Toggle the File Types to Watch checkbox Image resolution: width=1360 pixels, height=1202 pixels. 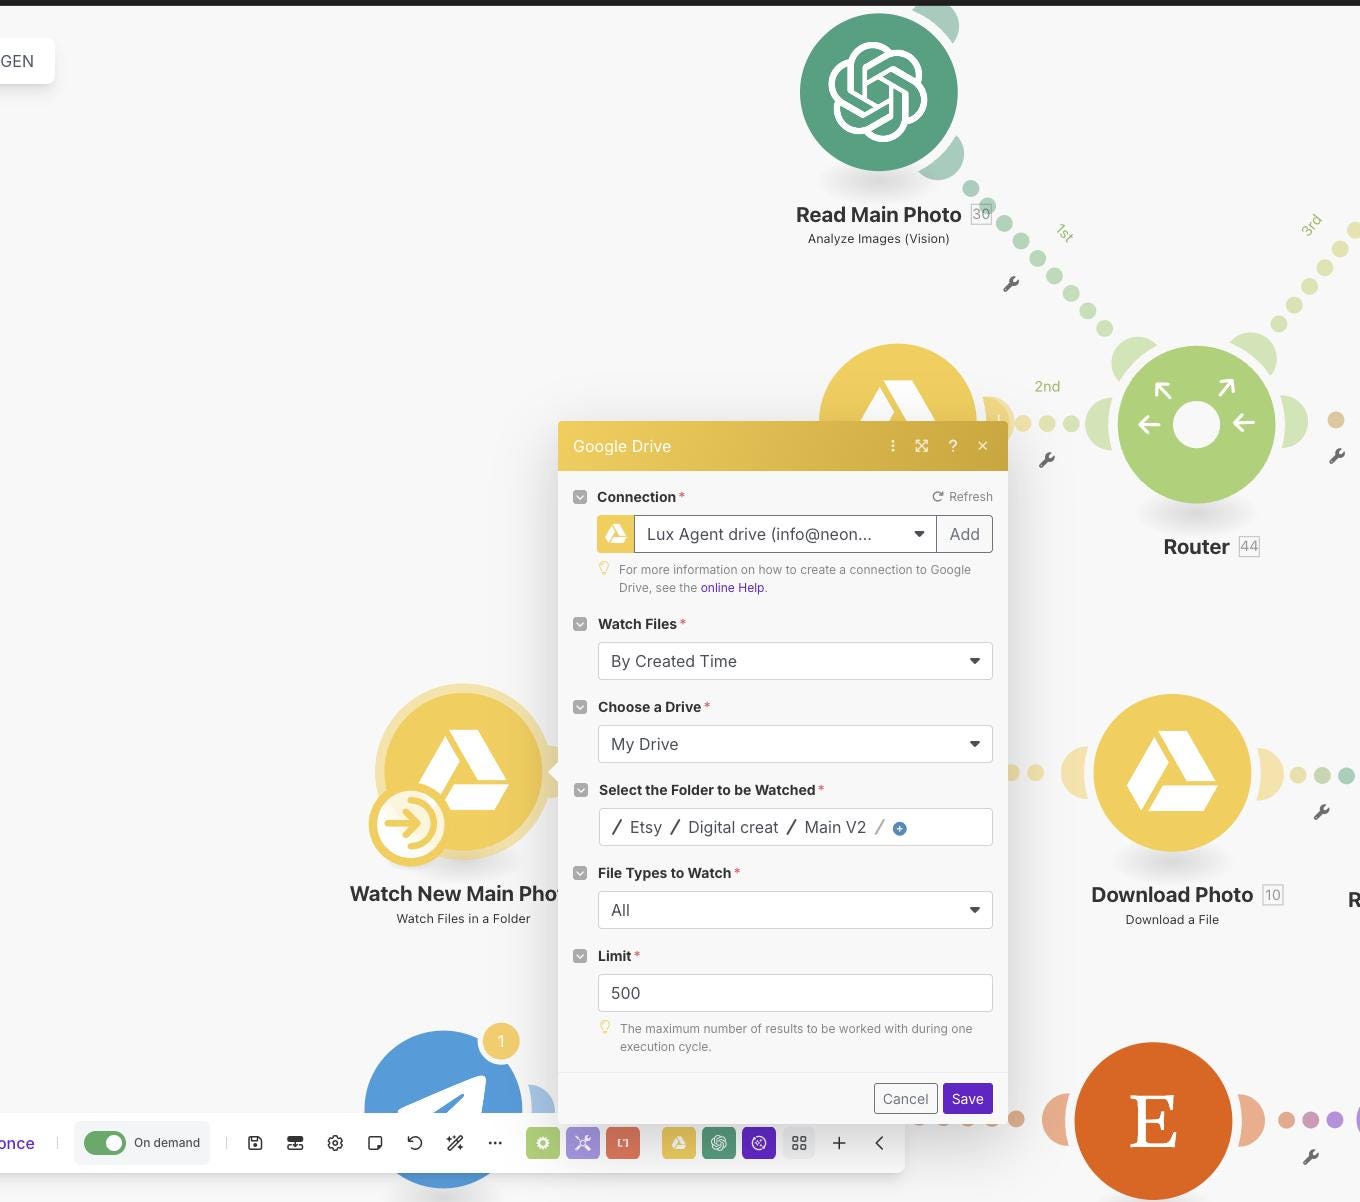[x=580, y=873]
